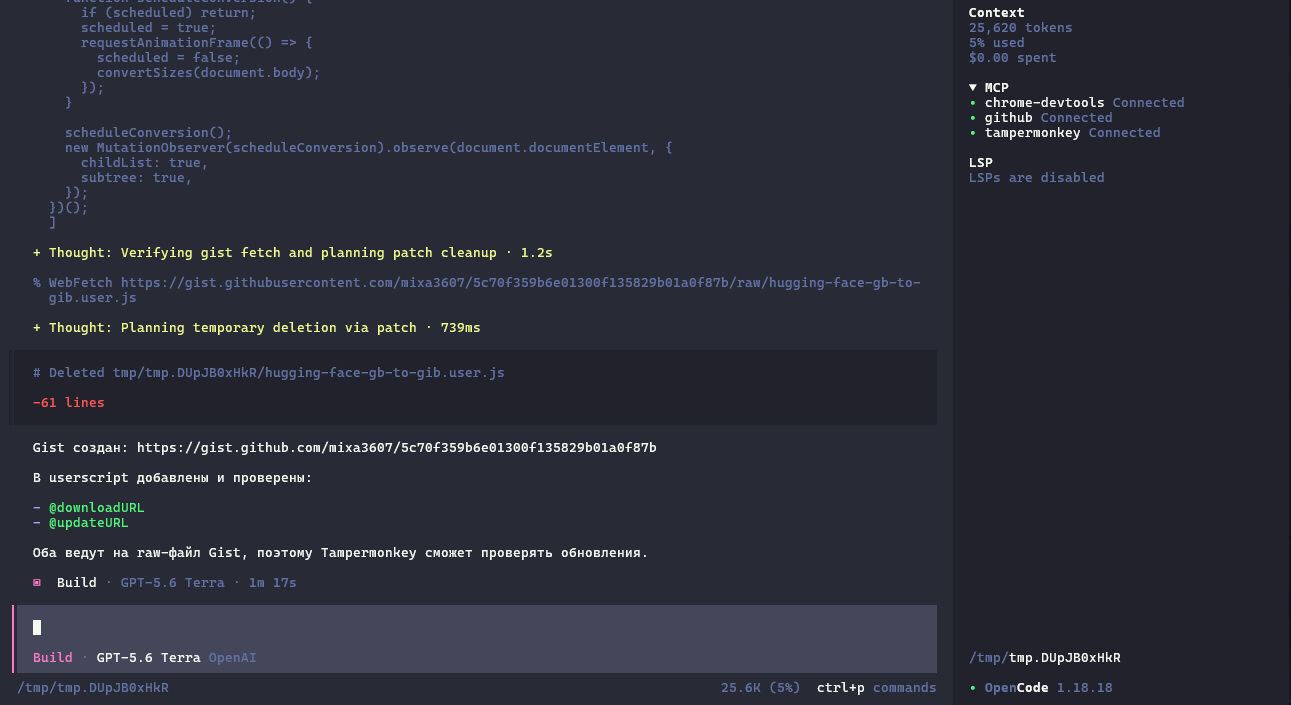The width and height of the screenshot is (1291, 705).
Task: Click the OpenCode green status dot
Action: 973,688
